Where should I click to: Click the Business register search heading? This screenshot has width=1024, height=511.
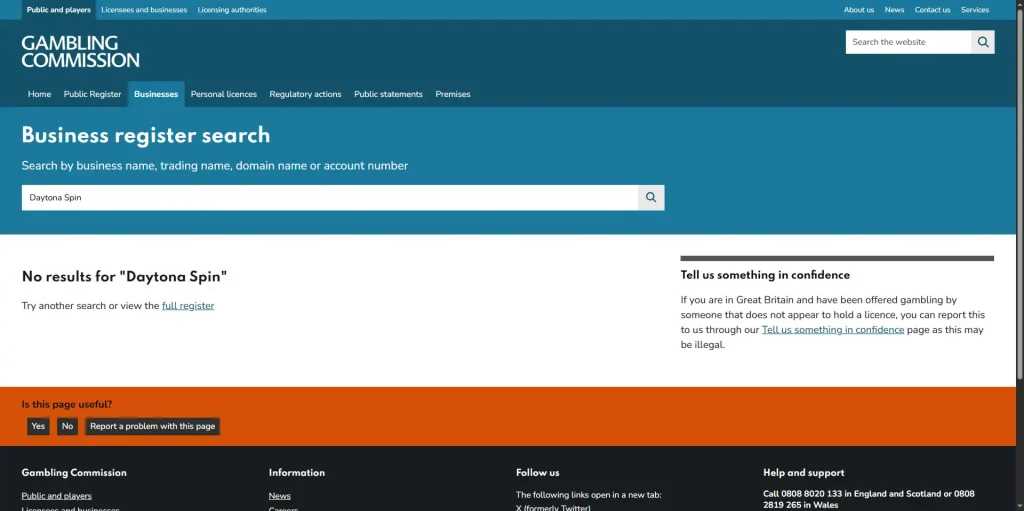(146, 135)
